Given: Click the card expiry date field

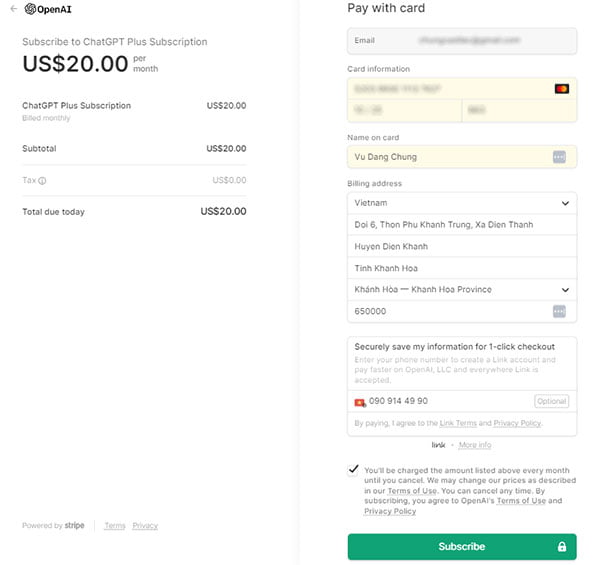Looking at the screenshot, I should (404, 111).
